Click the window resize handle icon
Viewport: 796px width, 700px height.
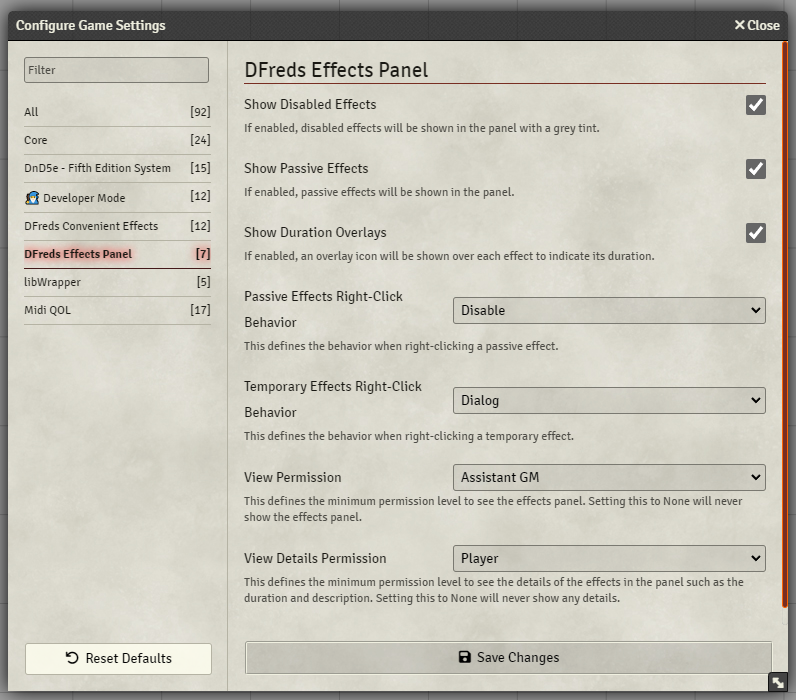pos(778,682)
